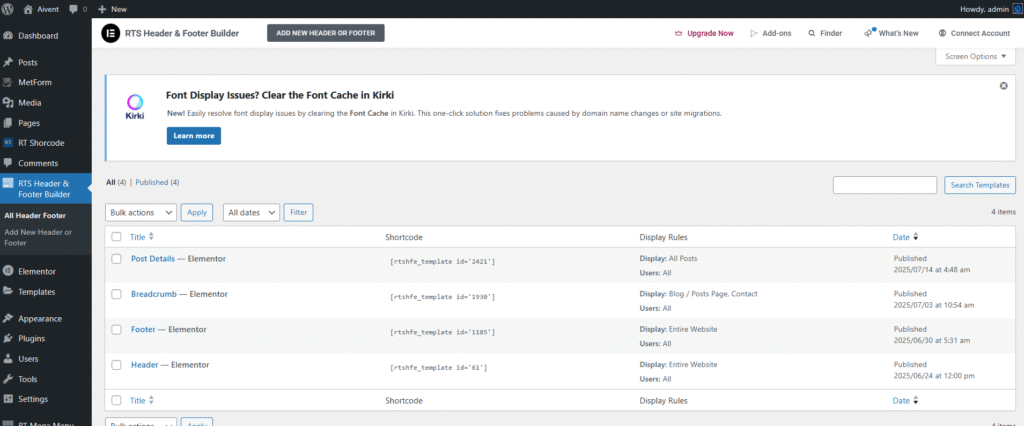Click the Connect Account icon
The image size is (1024, 426).
942,33
